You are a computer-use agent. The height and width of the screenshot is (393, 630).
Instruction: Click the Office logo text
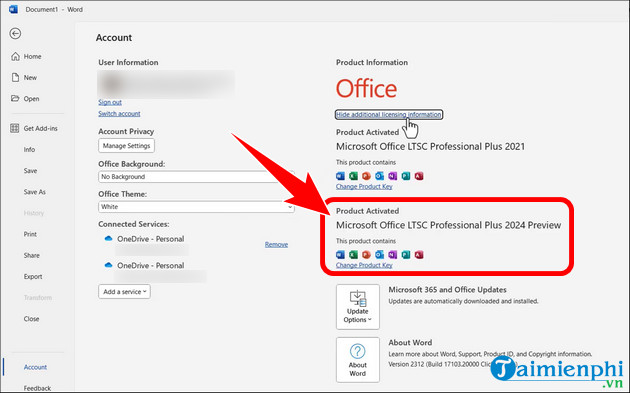366,88
